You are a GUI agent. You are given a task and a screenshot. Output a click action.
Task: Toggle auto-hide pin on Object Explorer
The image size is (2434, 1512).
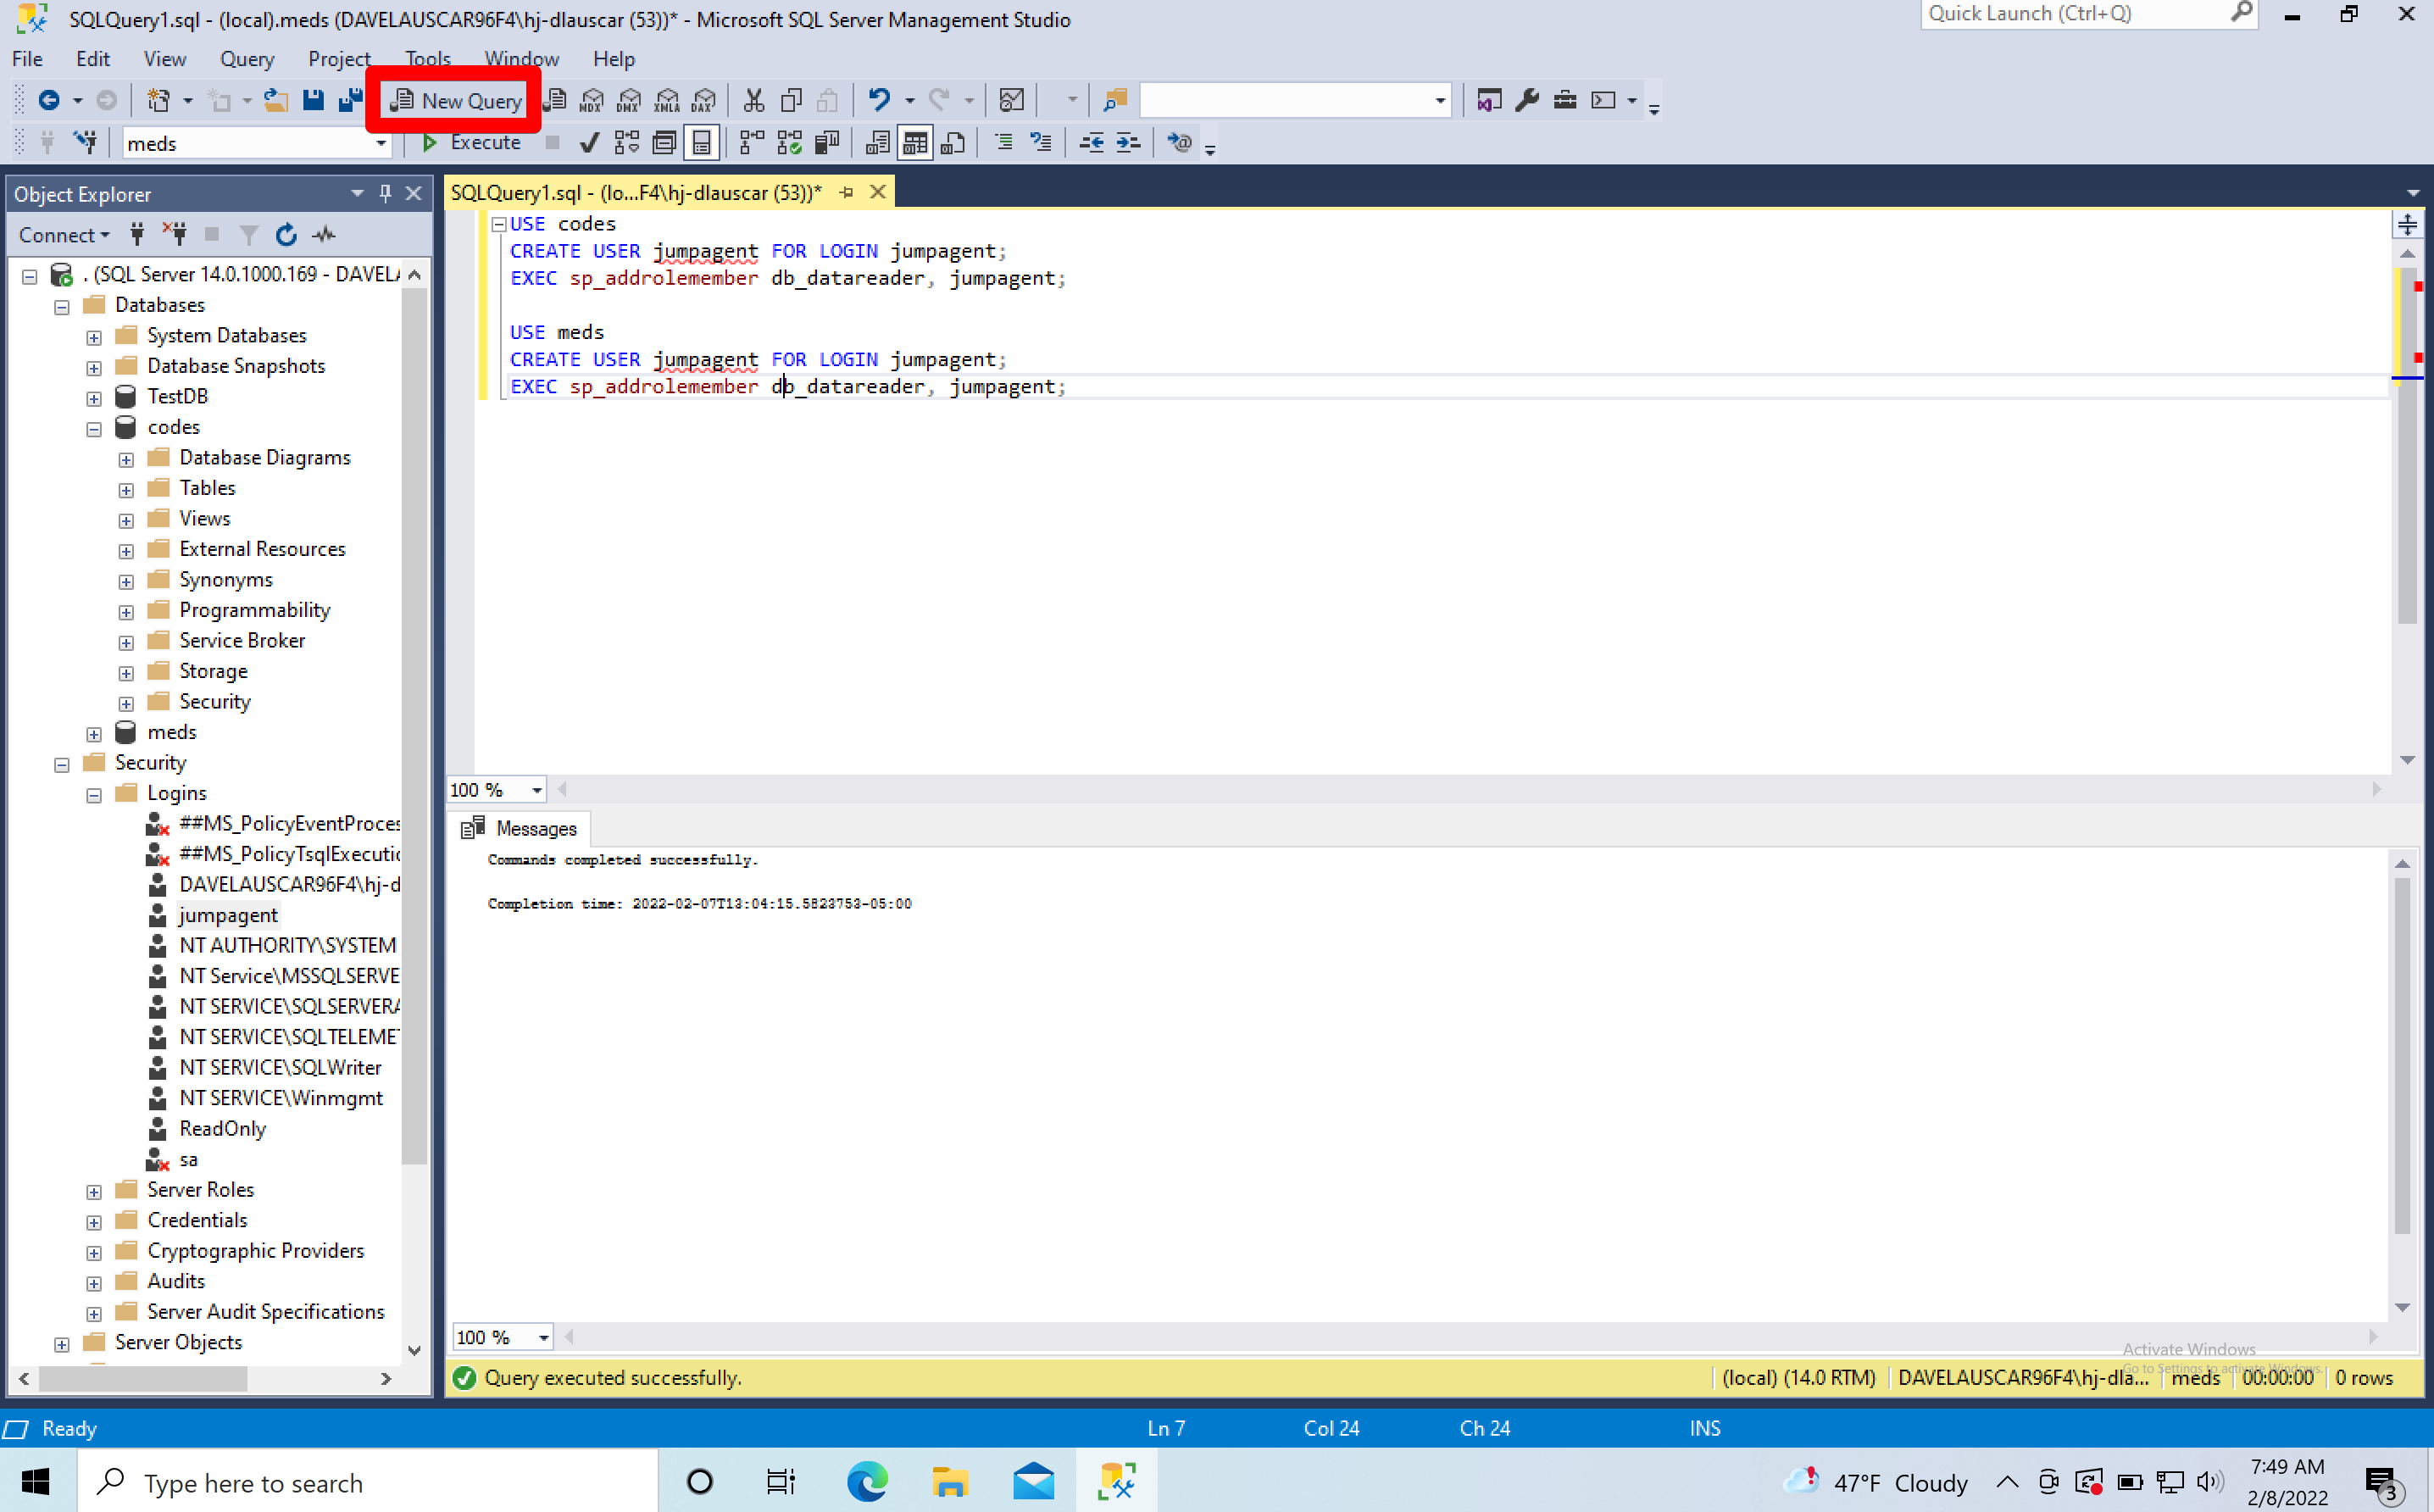(x=386, y=193)
